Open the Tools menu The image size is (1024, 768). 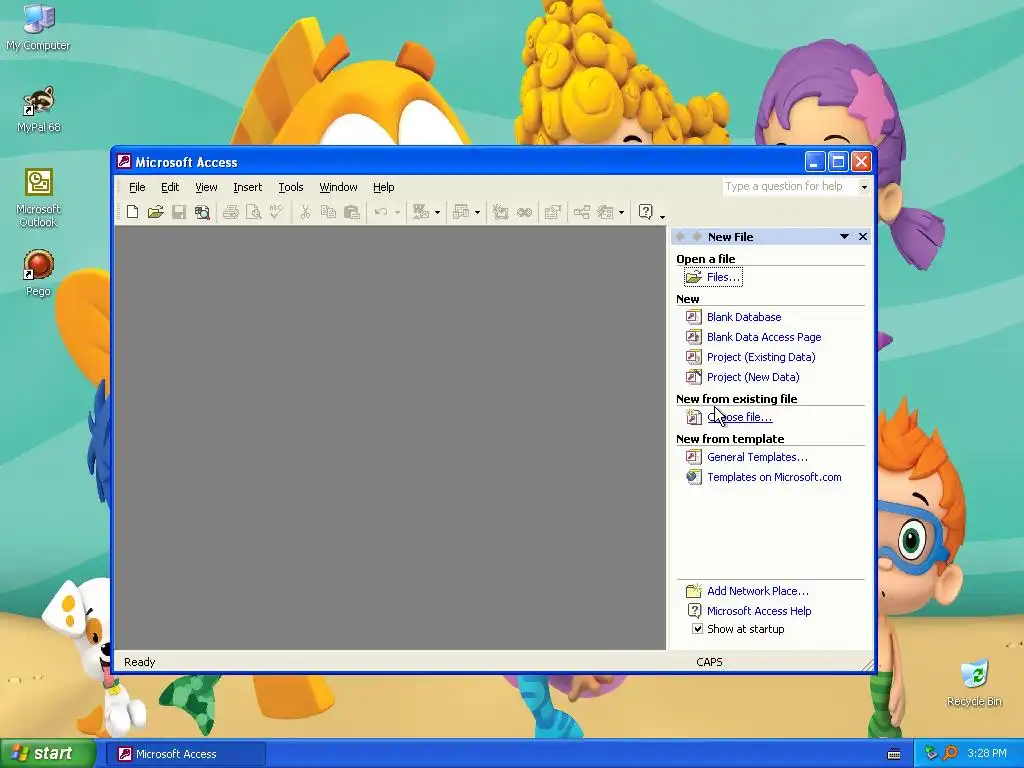tap(291, 187)
